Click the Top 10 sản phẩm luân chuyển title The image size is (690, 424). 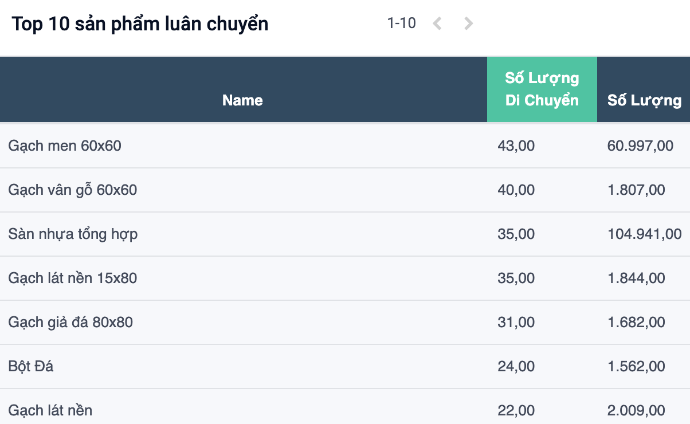pyautogui.click(x=140, y=24)
